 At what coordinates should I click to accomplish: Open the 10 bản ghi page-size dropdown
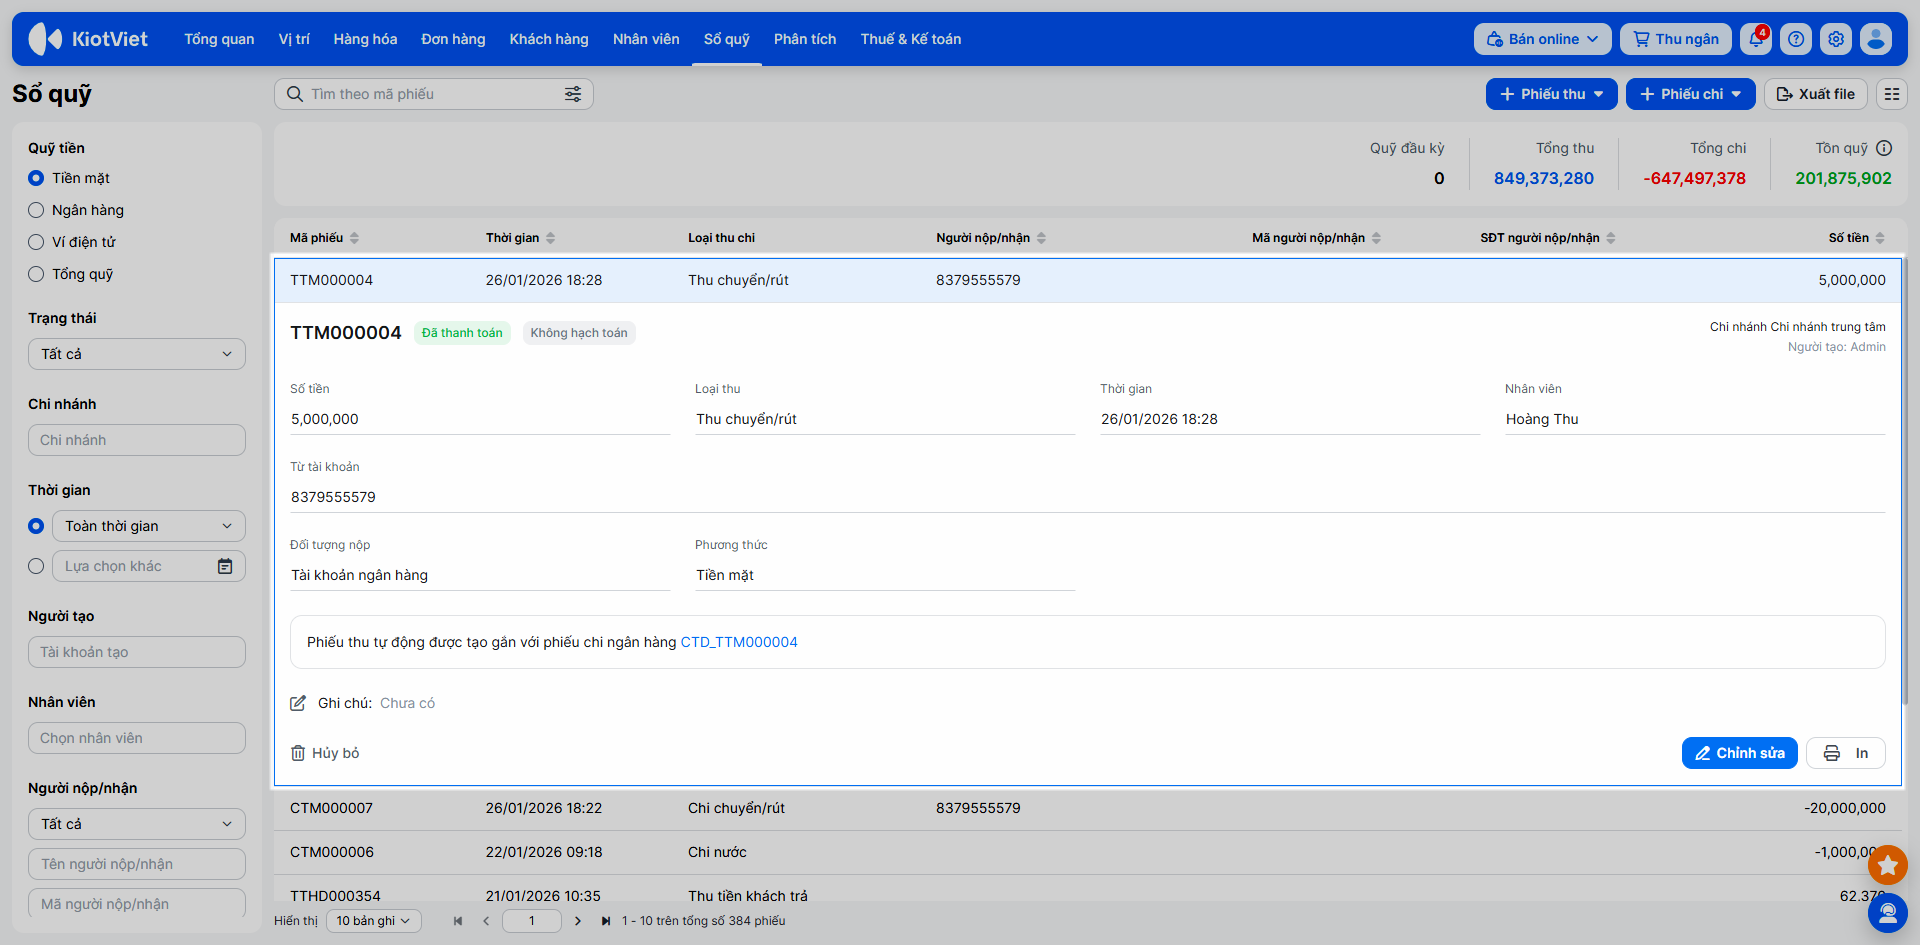click(373, 921)
